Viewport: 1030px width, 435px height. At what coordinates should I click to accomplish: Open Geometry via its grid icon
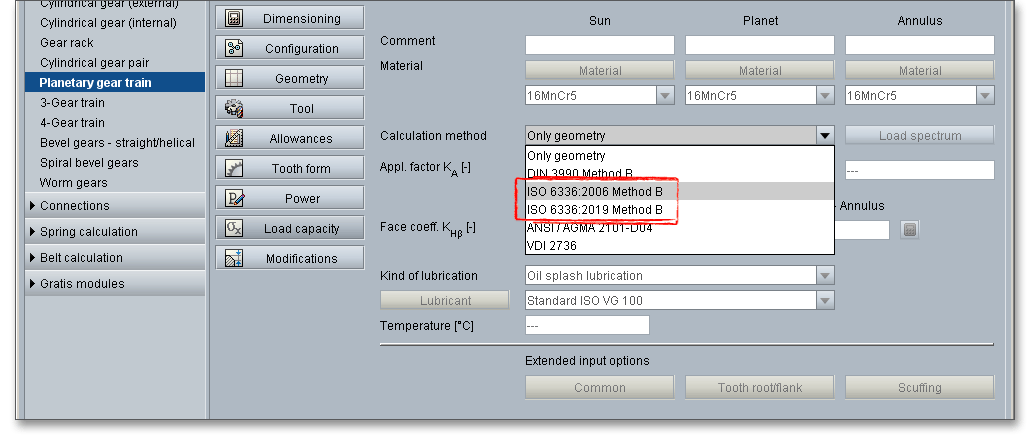point(235,78)
